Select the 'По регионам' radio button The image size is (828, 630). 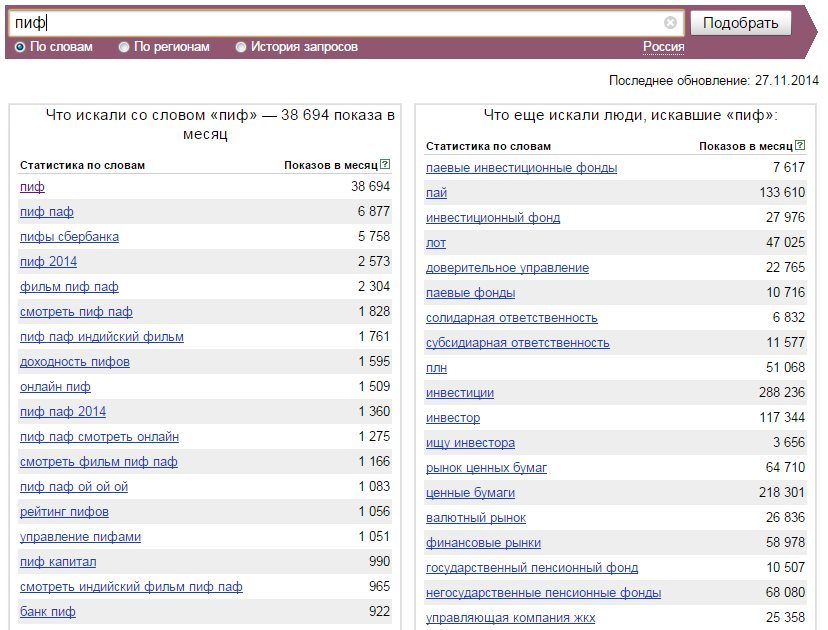click(x=124, y=47)
